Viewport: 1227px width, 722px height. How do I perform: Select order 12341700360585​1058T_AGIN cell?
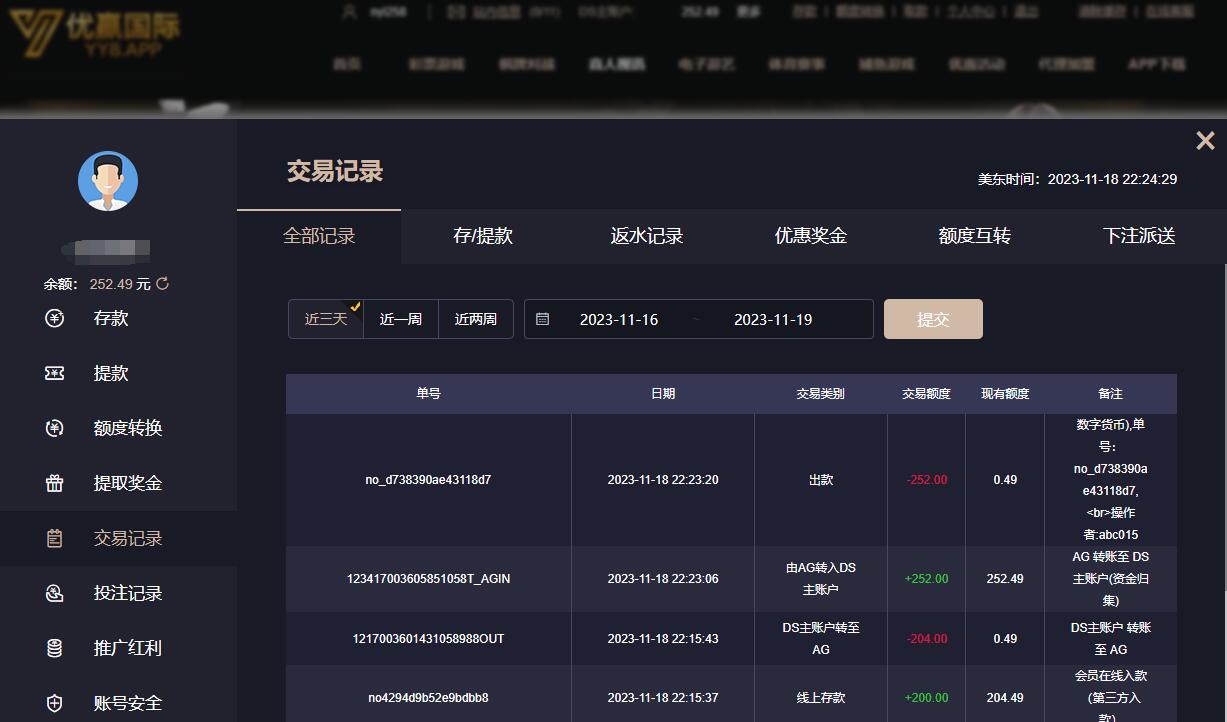(x=428, y=579)
